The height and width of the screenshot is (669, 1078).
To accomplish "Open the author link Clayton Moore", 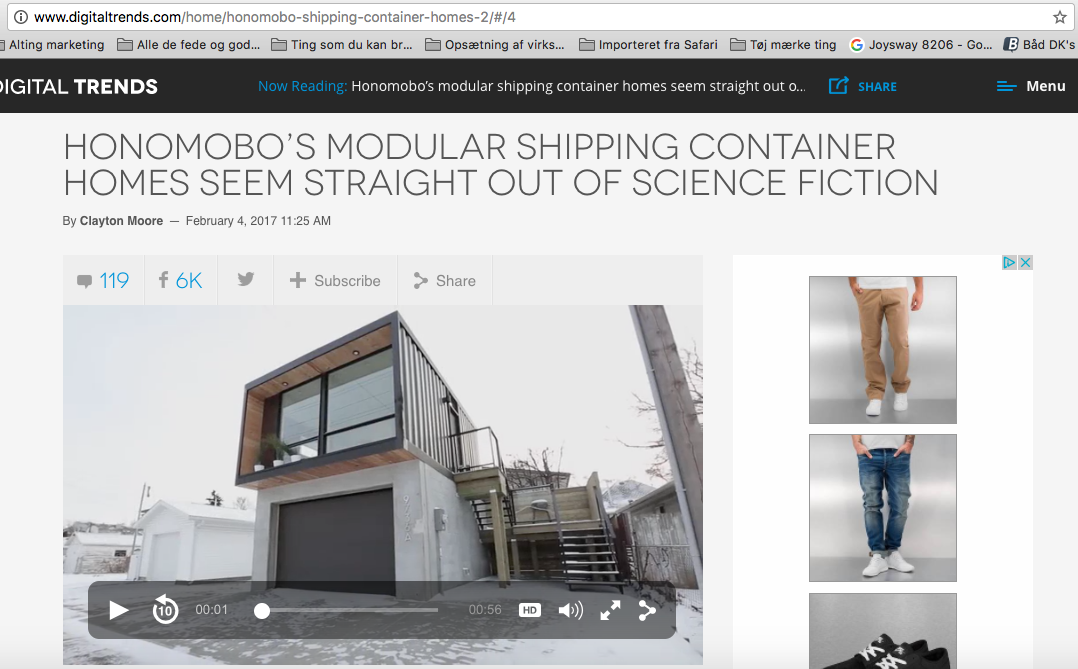I will click(121, 221).
